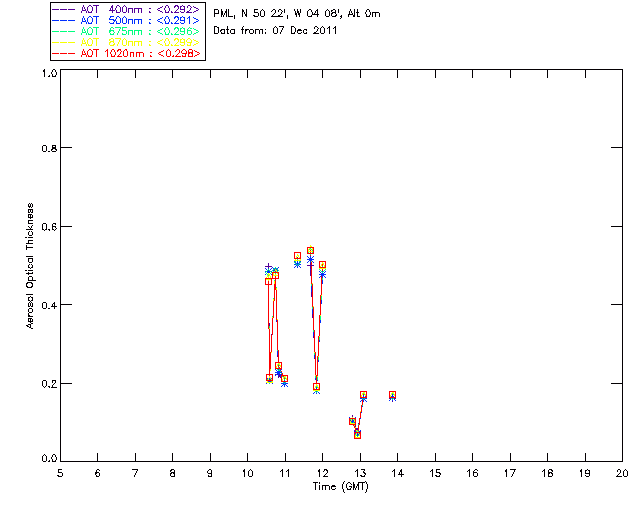
Task: Click the AOT 1020nm legend entry
Action: coord(126,53)
